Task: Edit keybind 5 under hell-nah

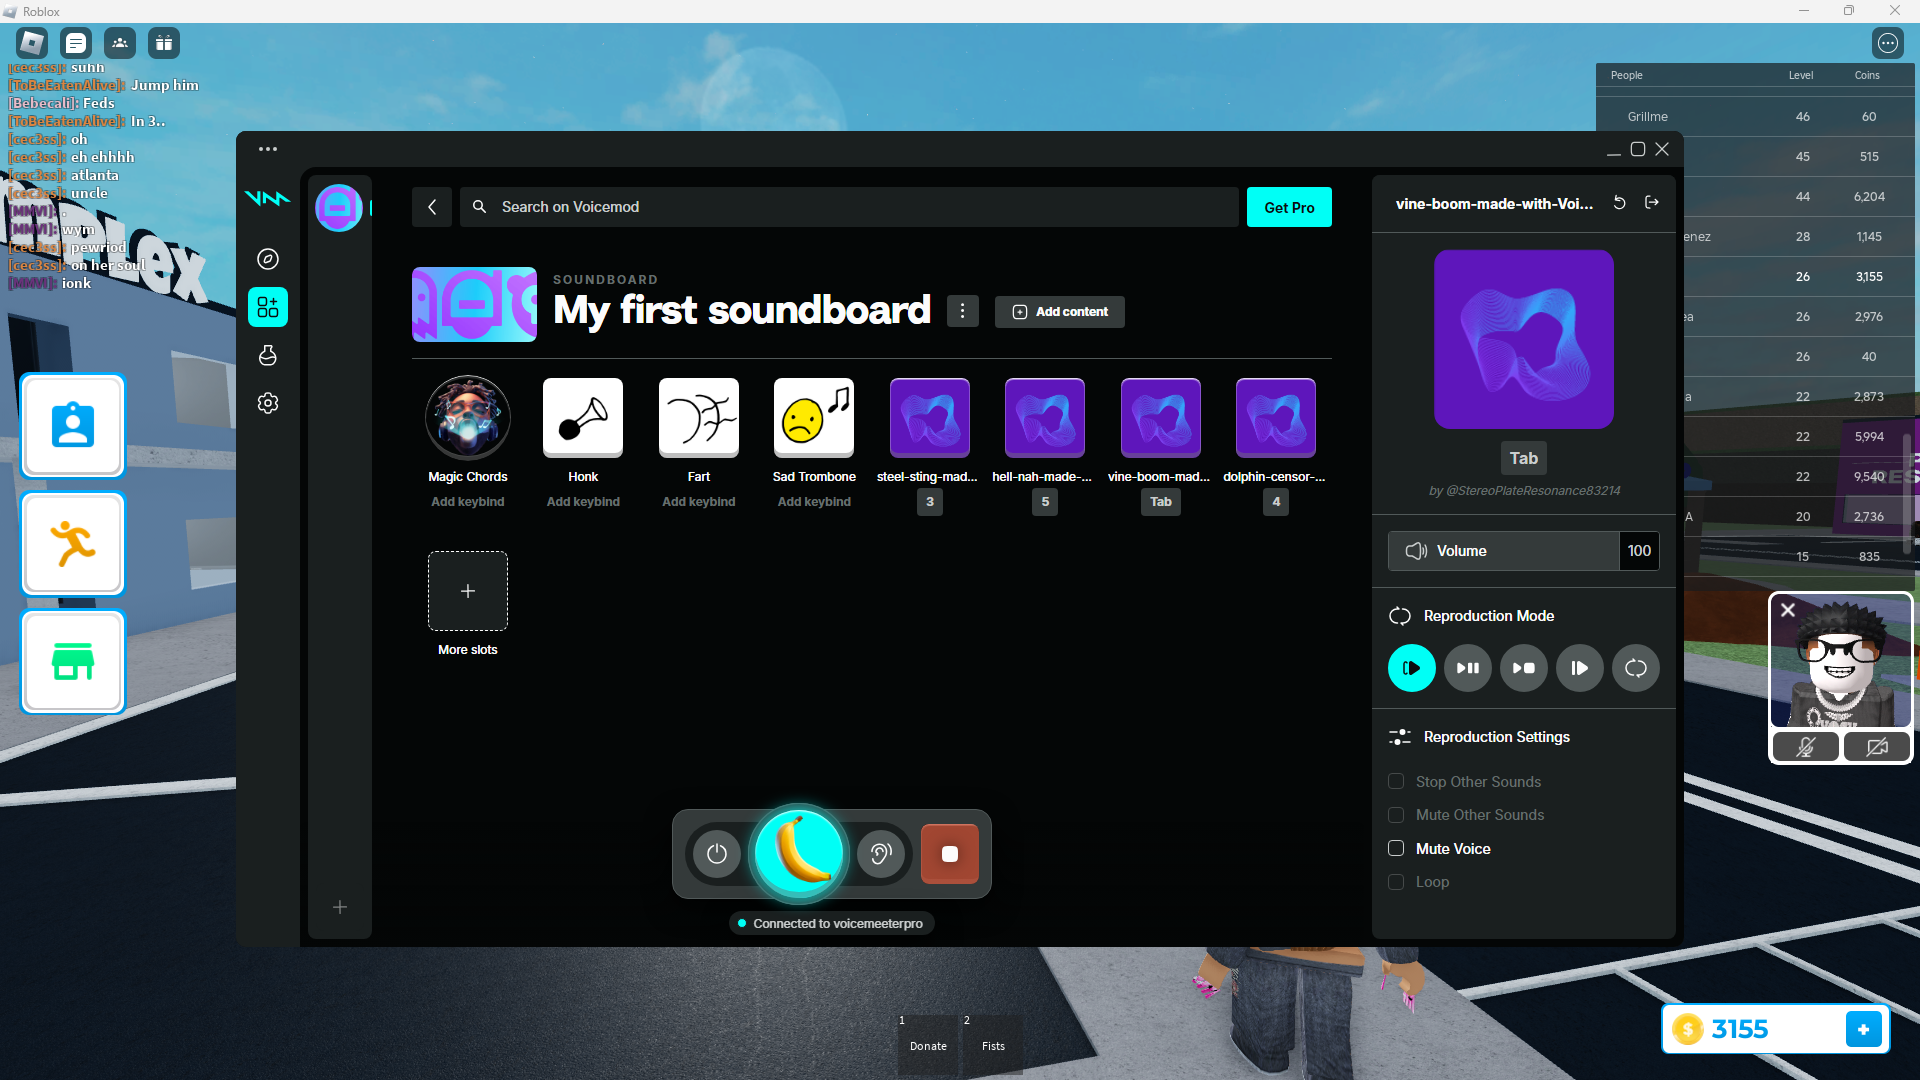Action: coord(1045,502)
